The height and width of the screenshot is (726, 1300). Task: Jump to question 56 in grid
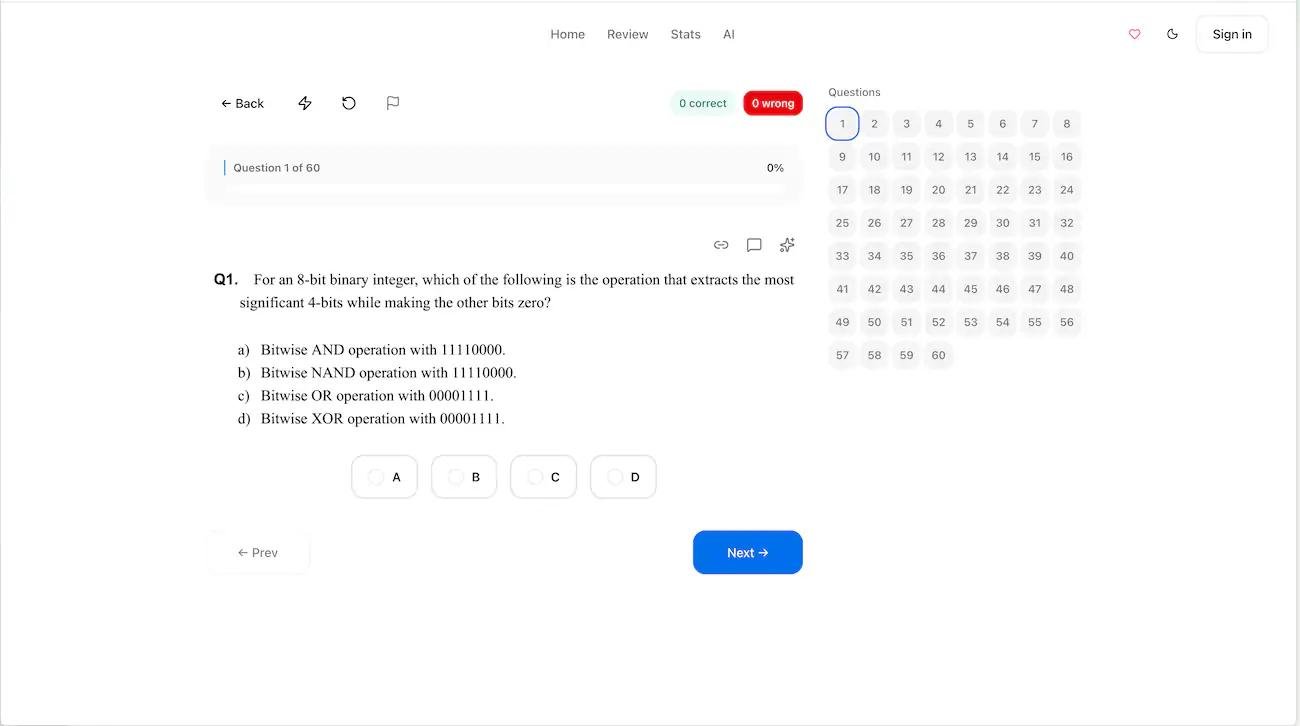(1066, 322)
